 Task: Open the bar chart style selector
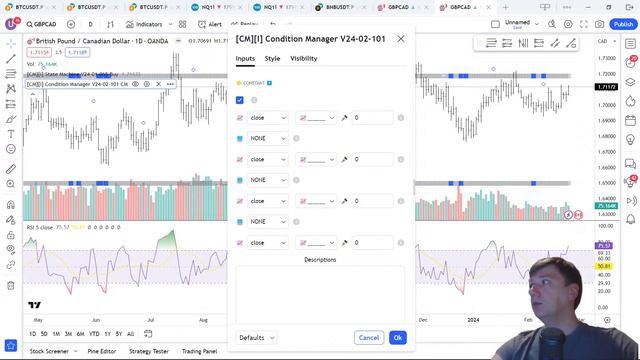(x=110, y=24)
